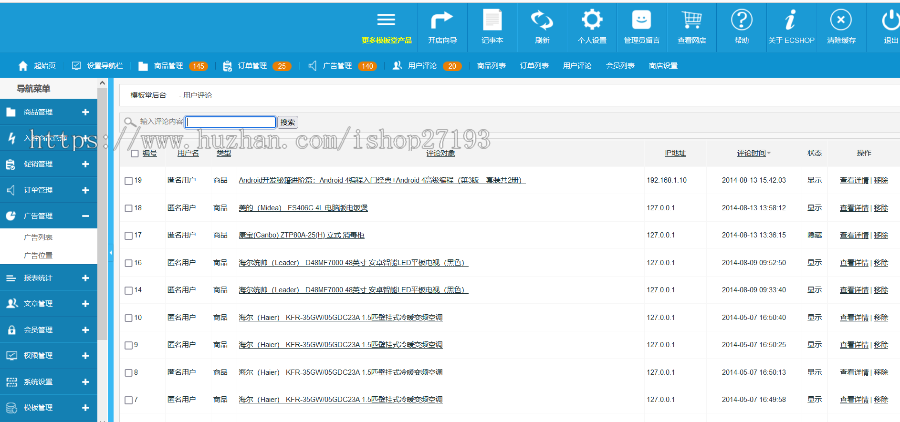Open the Android comment subject link in row 19
The image size is (900, 422).
382,180
